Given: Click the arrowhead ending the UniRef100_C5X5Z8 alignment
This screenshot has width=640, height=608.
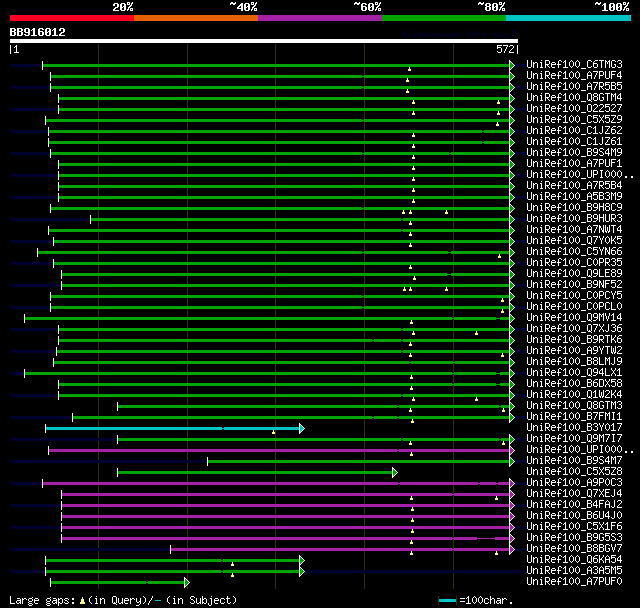Looking at the screenshot, I should 395,473.
